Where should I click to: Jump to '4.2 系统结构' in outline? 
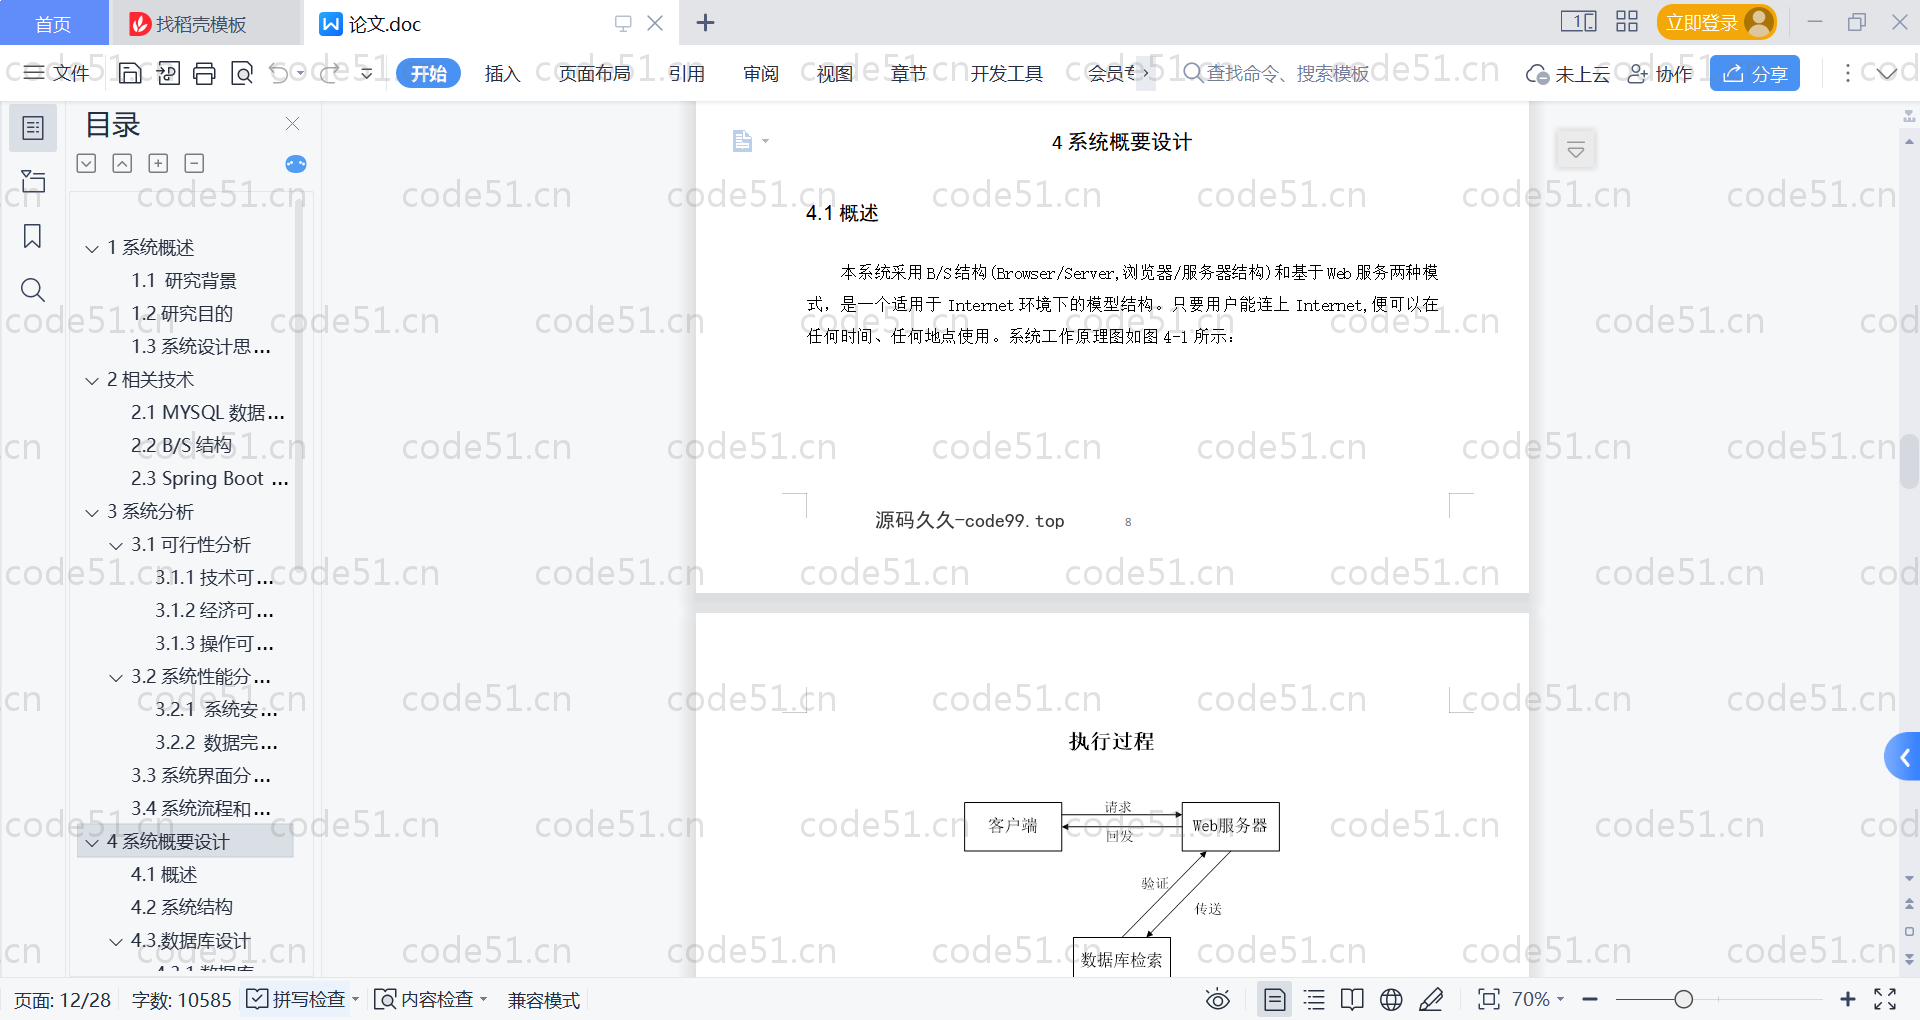[x=182, y=907]
